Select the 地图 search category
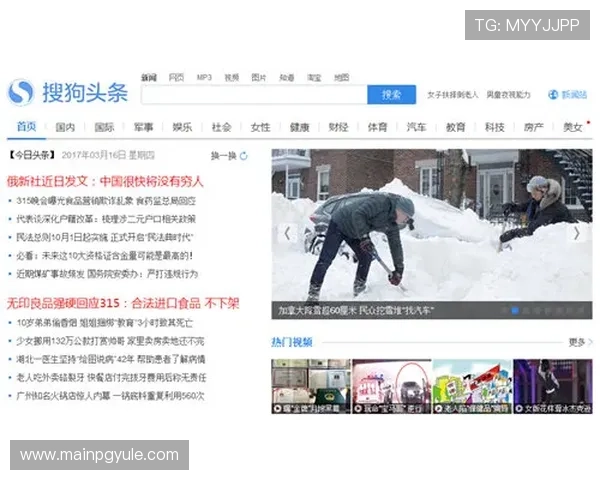This screenshot has width=600, height=480. click(342, 77)
